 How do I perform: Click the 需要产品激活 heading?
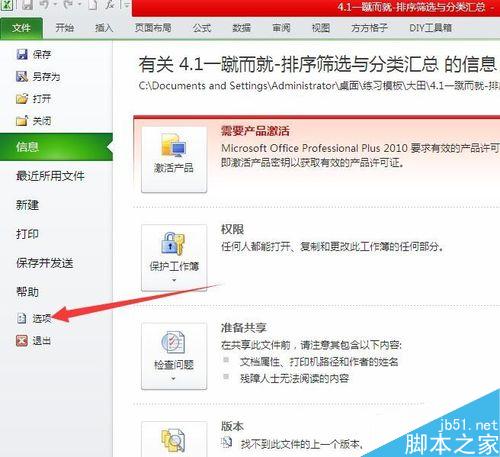[255, 131]
